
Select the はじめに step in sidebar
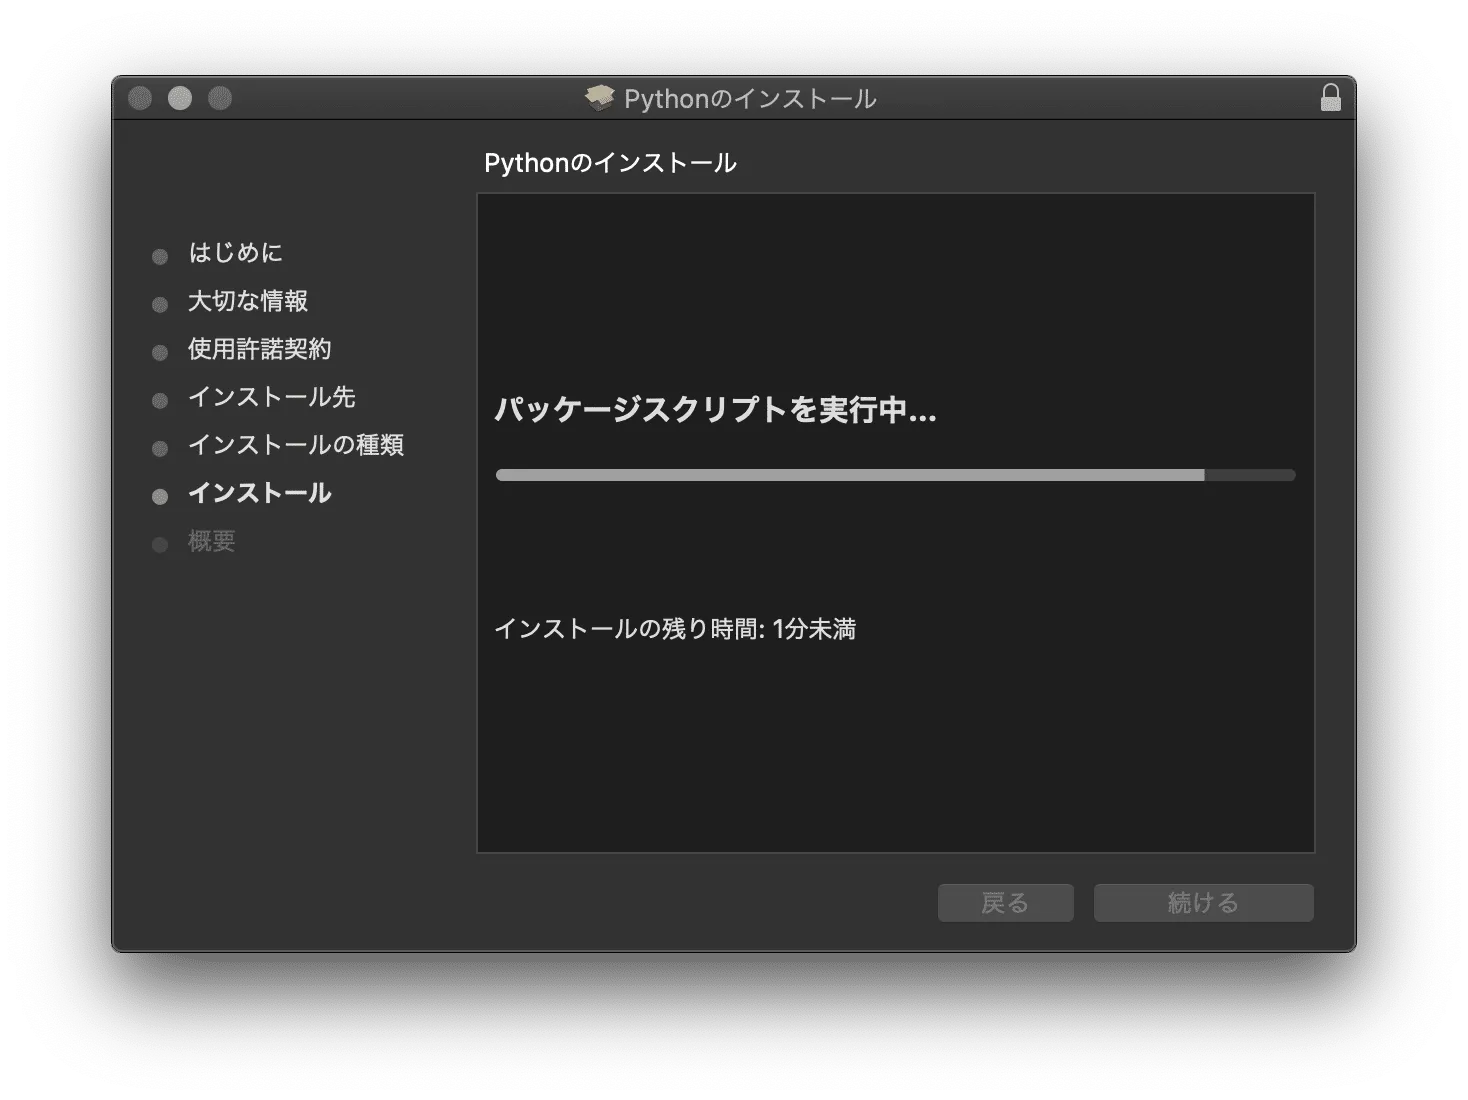(235, 253)
